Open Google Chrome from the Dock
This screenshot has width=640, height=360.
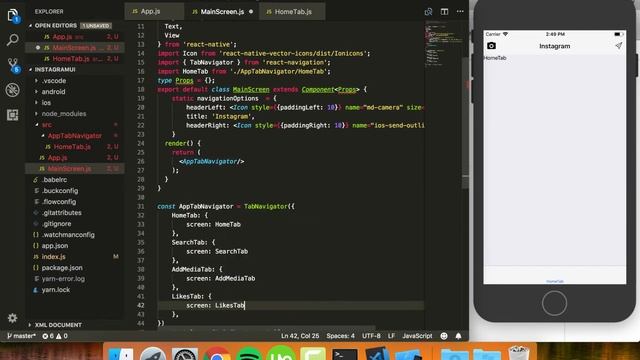(x=216, y=354)
